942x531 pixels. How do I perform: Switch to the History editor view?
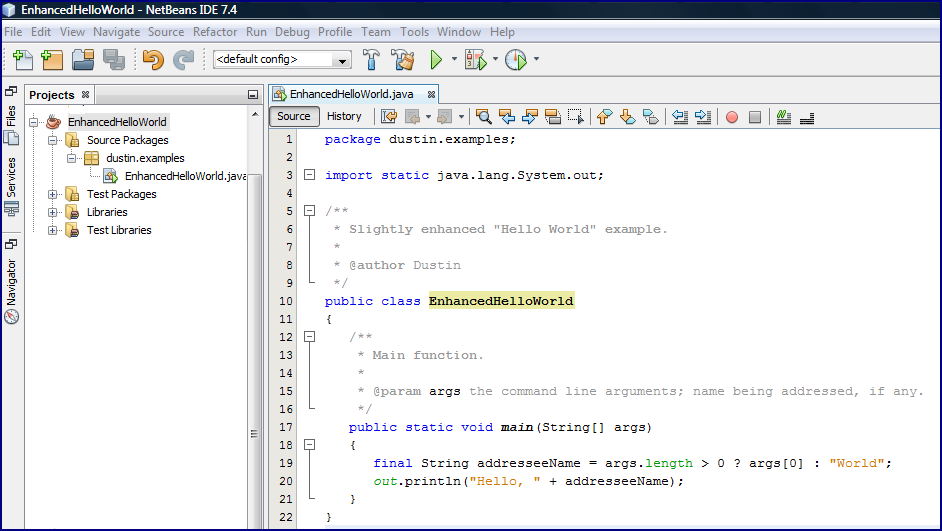(x=344, y=117)
